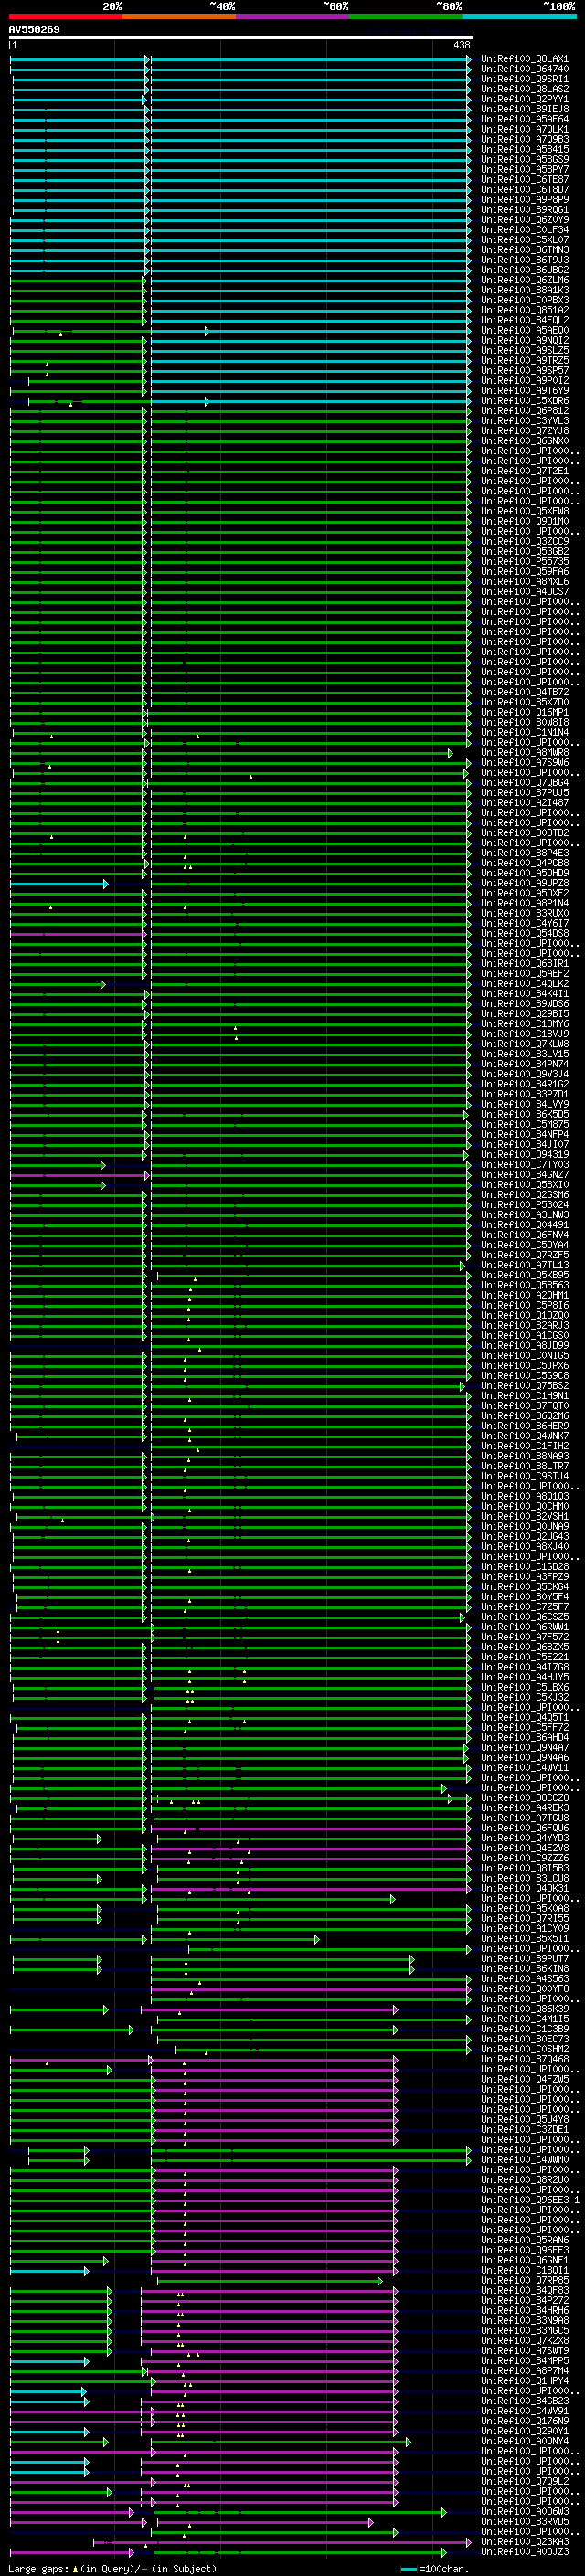Click the purple segment of the identity color scale

[292, 16]
